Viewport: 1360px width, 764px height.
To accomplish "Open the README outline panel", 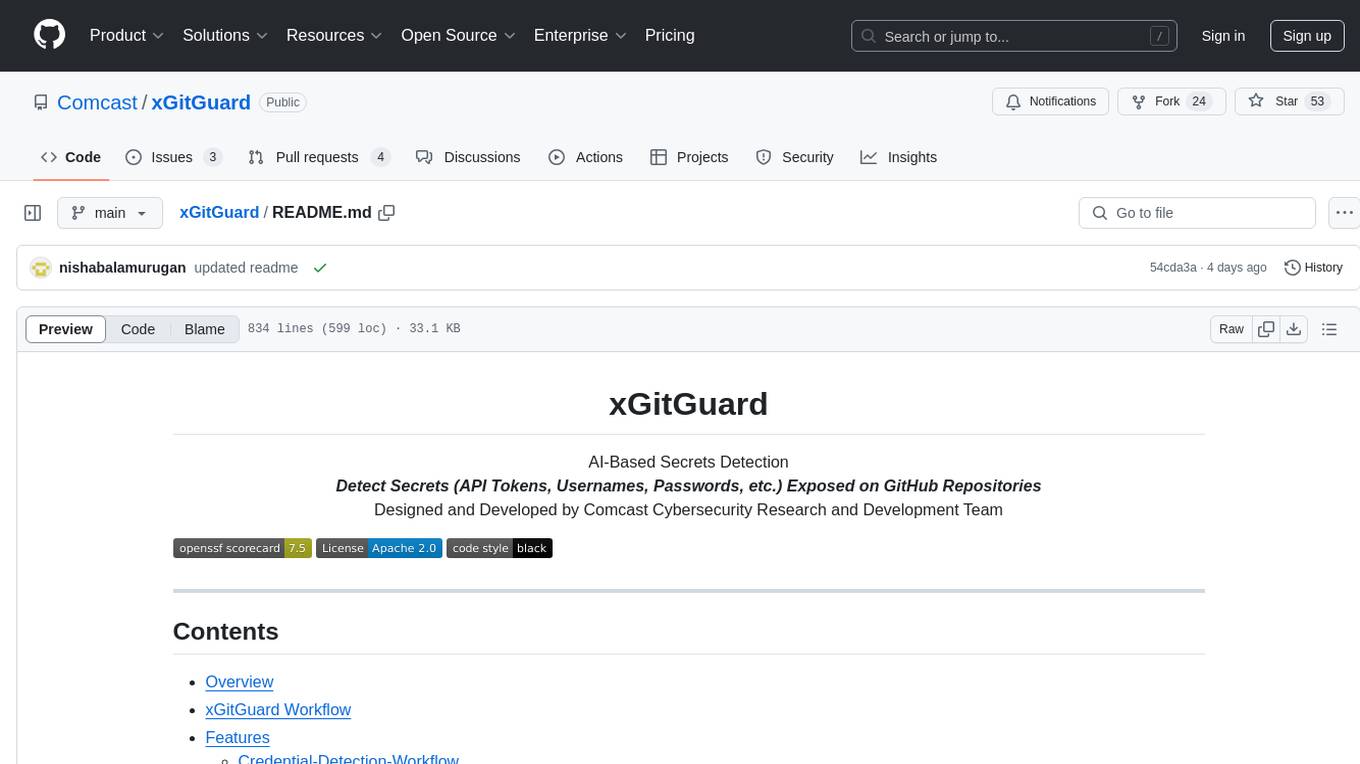I will (x=1329, y=329).
